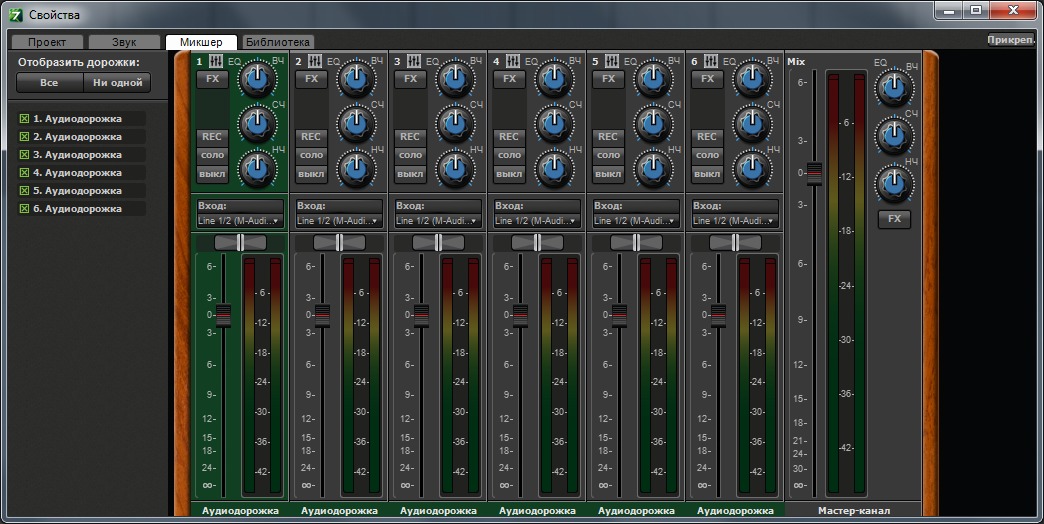This screenshot has width=1044, height=524.
Task: Click the Прикреп. dock button
Action: click(x=1011, y=40)
